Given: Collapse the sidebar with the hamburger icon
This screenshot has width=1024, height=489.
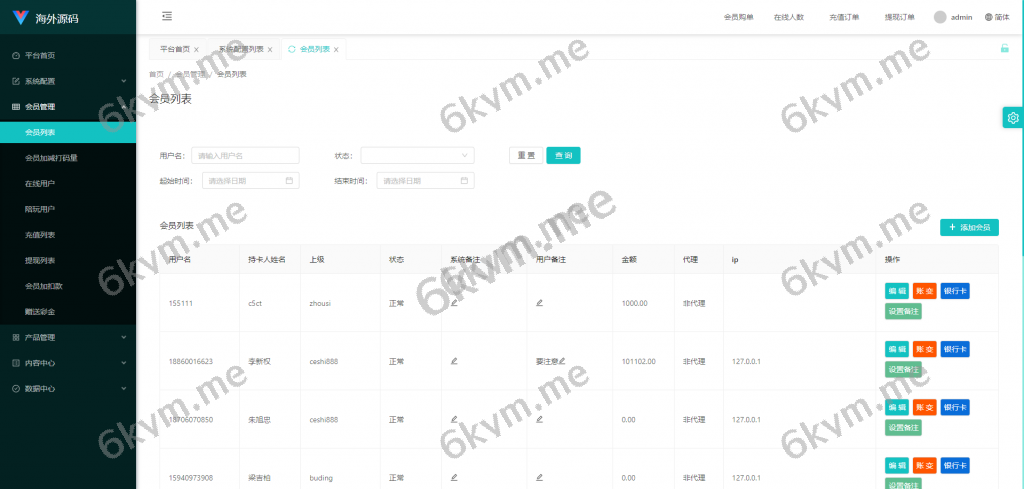Looking at the screenshot, I should (167, 16).
